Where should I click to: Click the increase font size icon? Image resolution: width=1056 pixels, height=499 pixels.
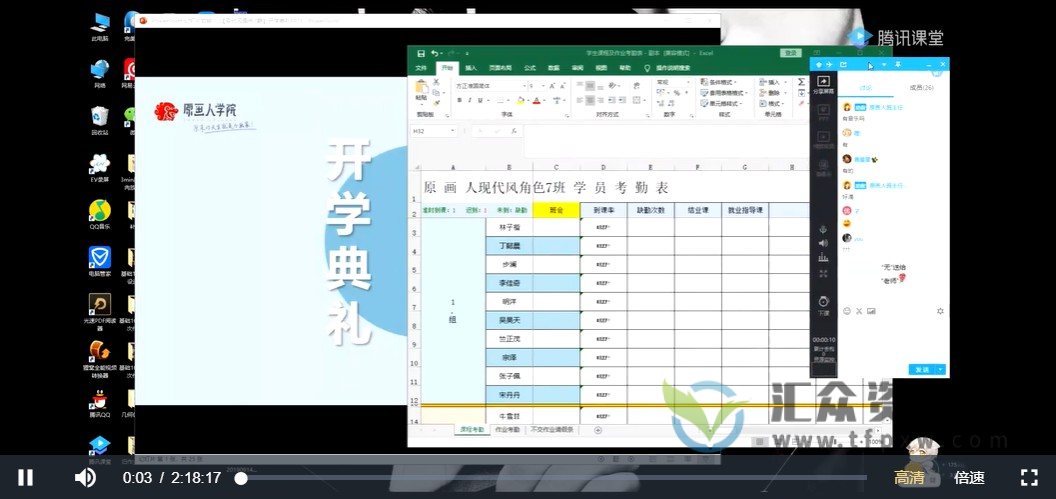coord(552,86)
